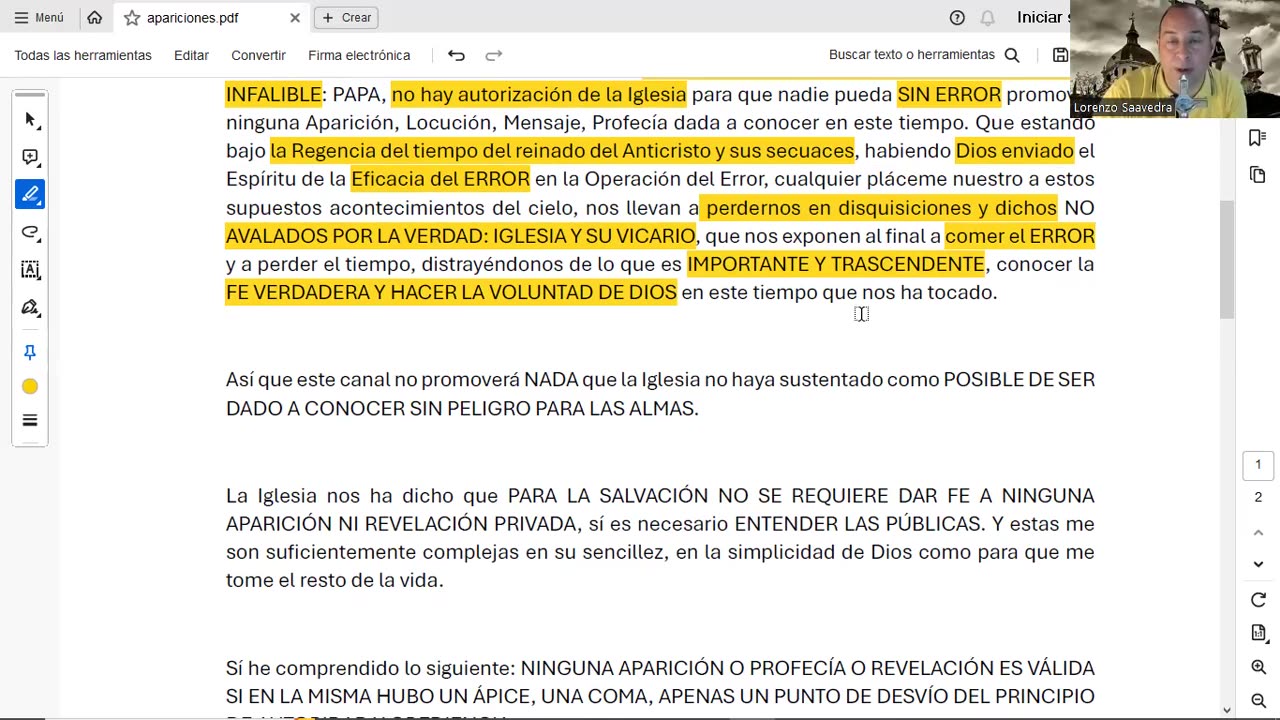The width and height of the screenshot is (1280, 720).
Task: Open the yellow highlight color picker
Action: tap(30, 387)
